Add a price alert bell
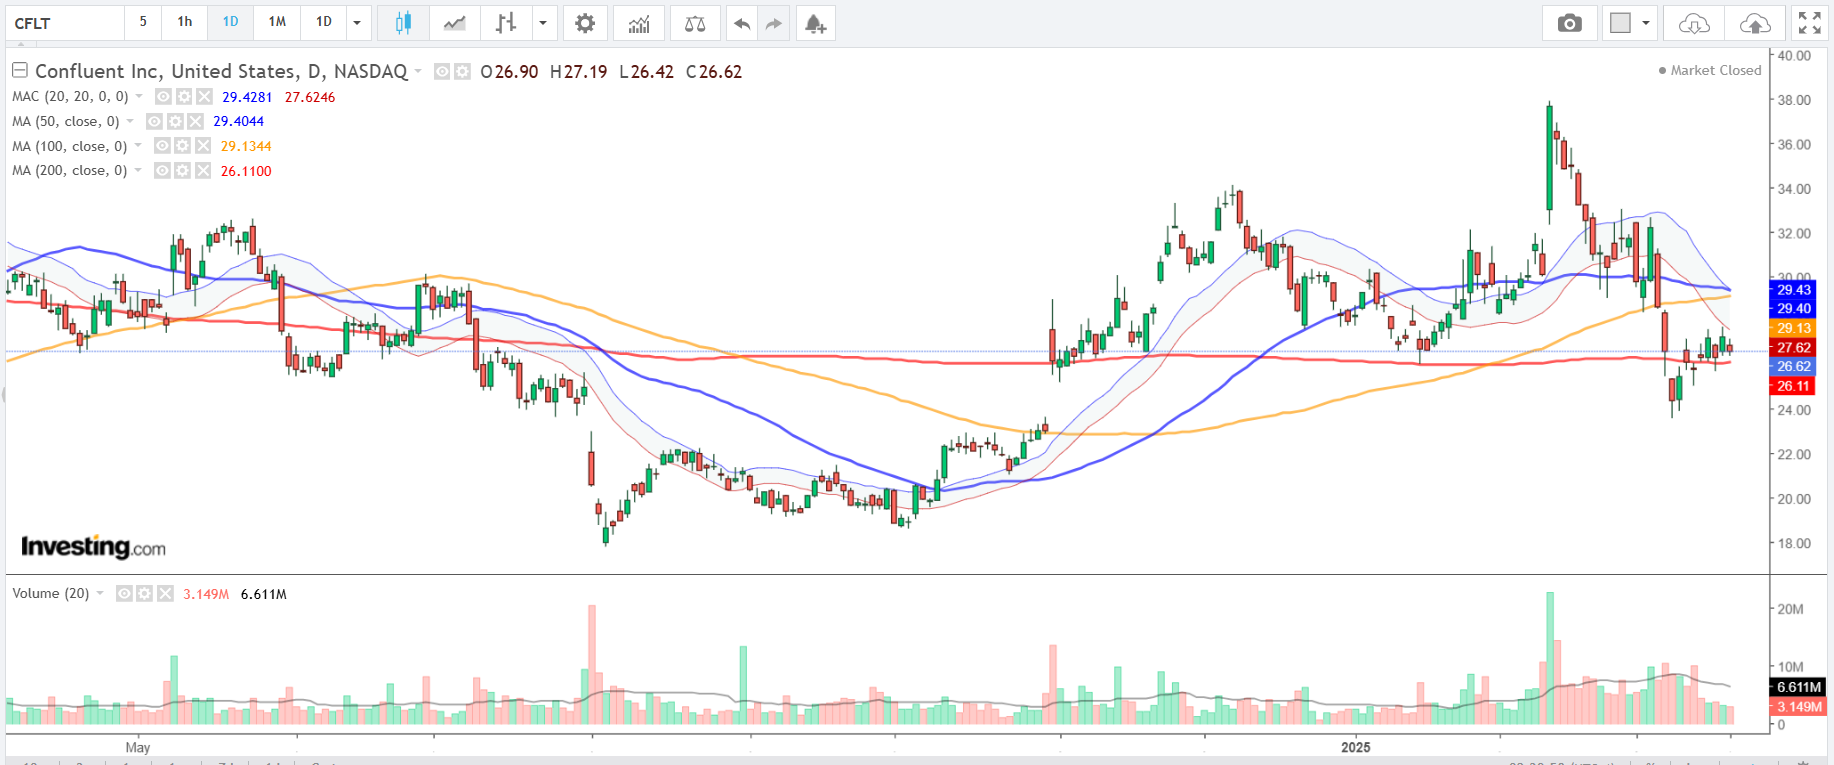 (816, 23)
